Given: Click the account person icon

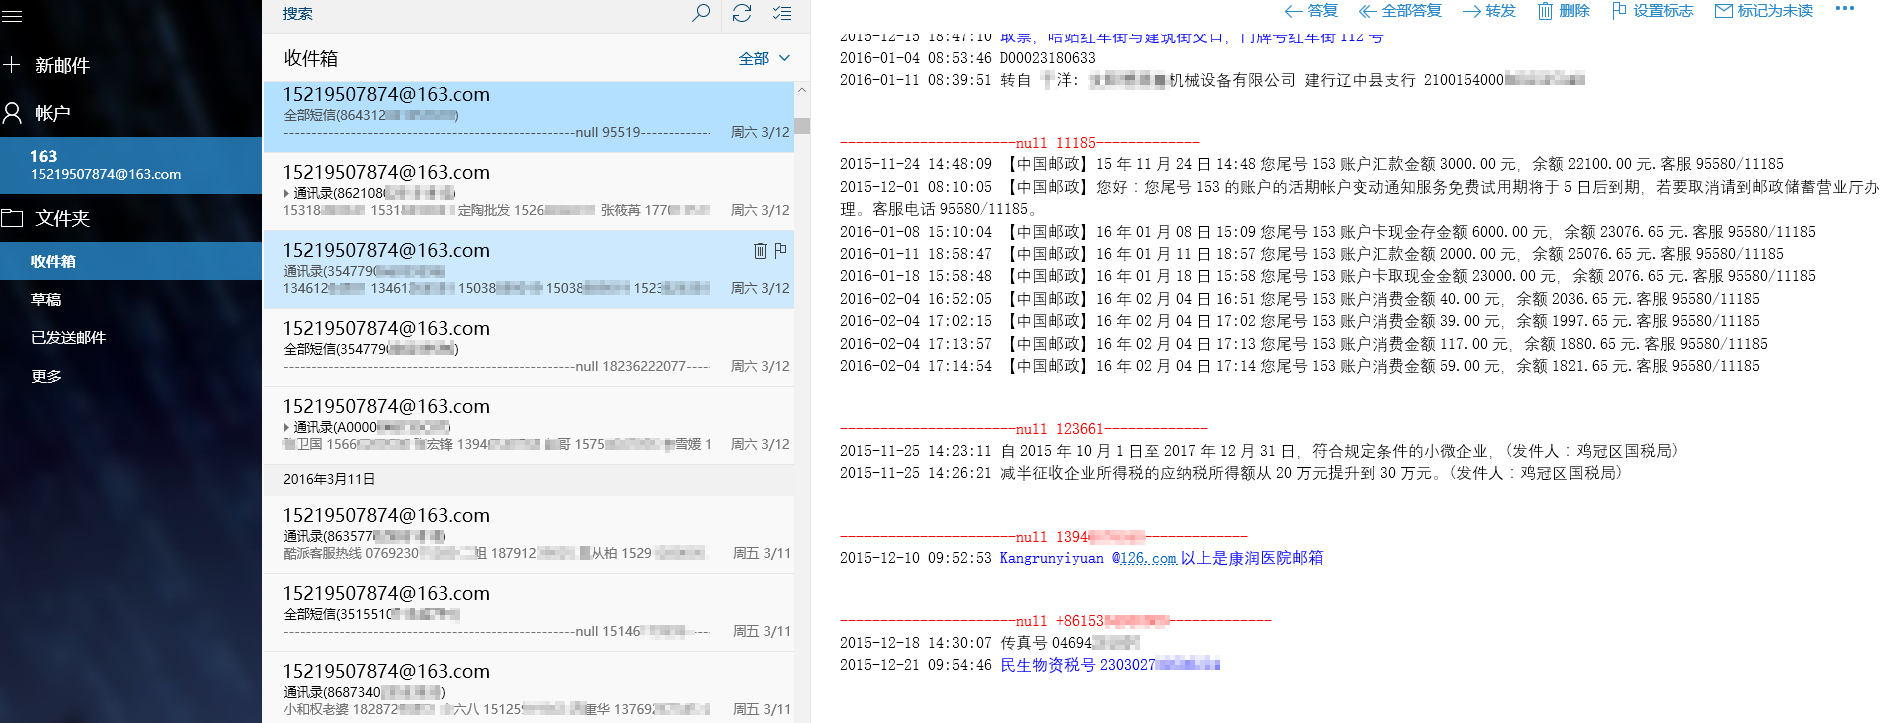Looking at the screenshot, I should (x=12, y=113).
